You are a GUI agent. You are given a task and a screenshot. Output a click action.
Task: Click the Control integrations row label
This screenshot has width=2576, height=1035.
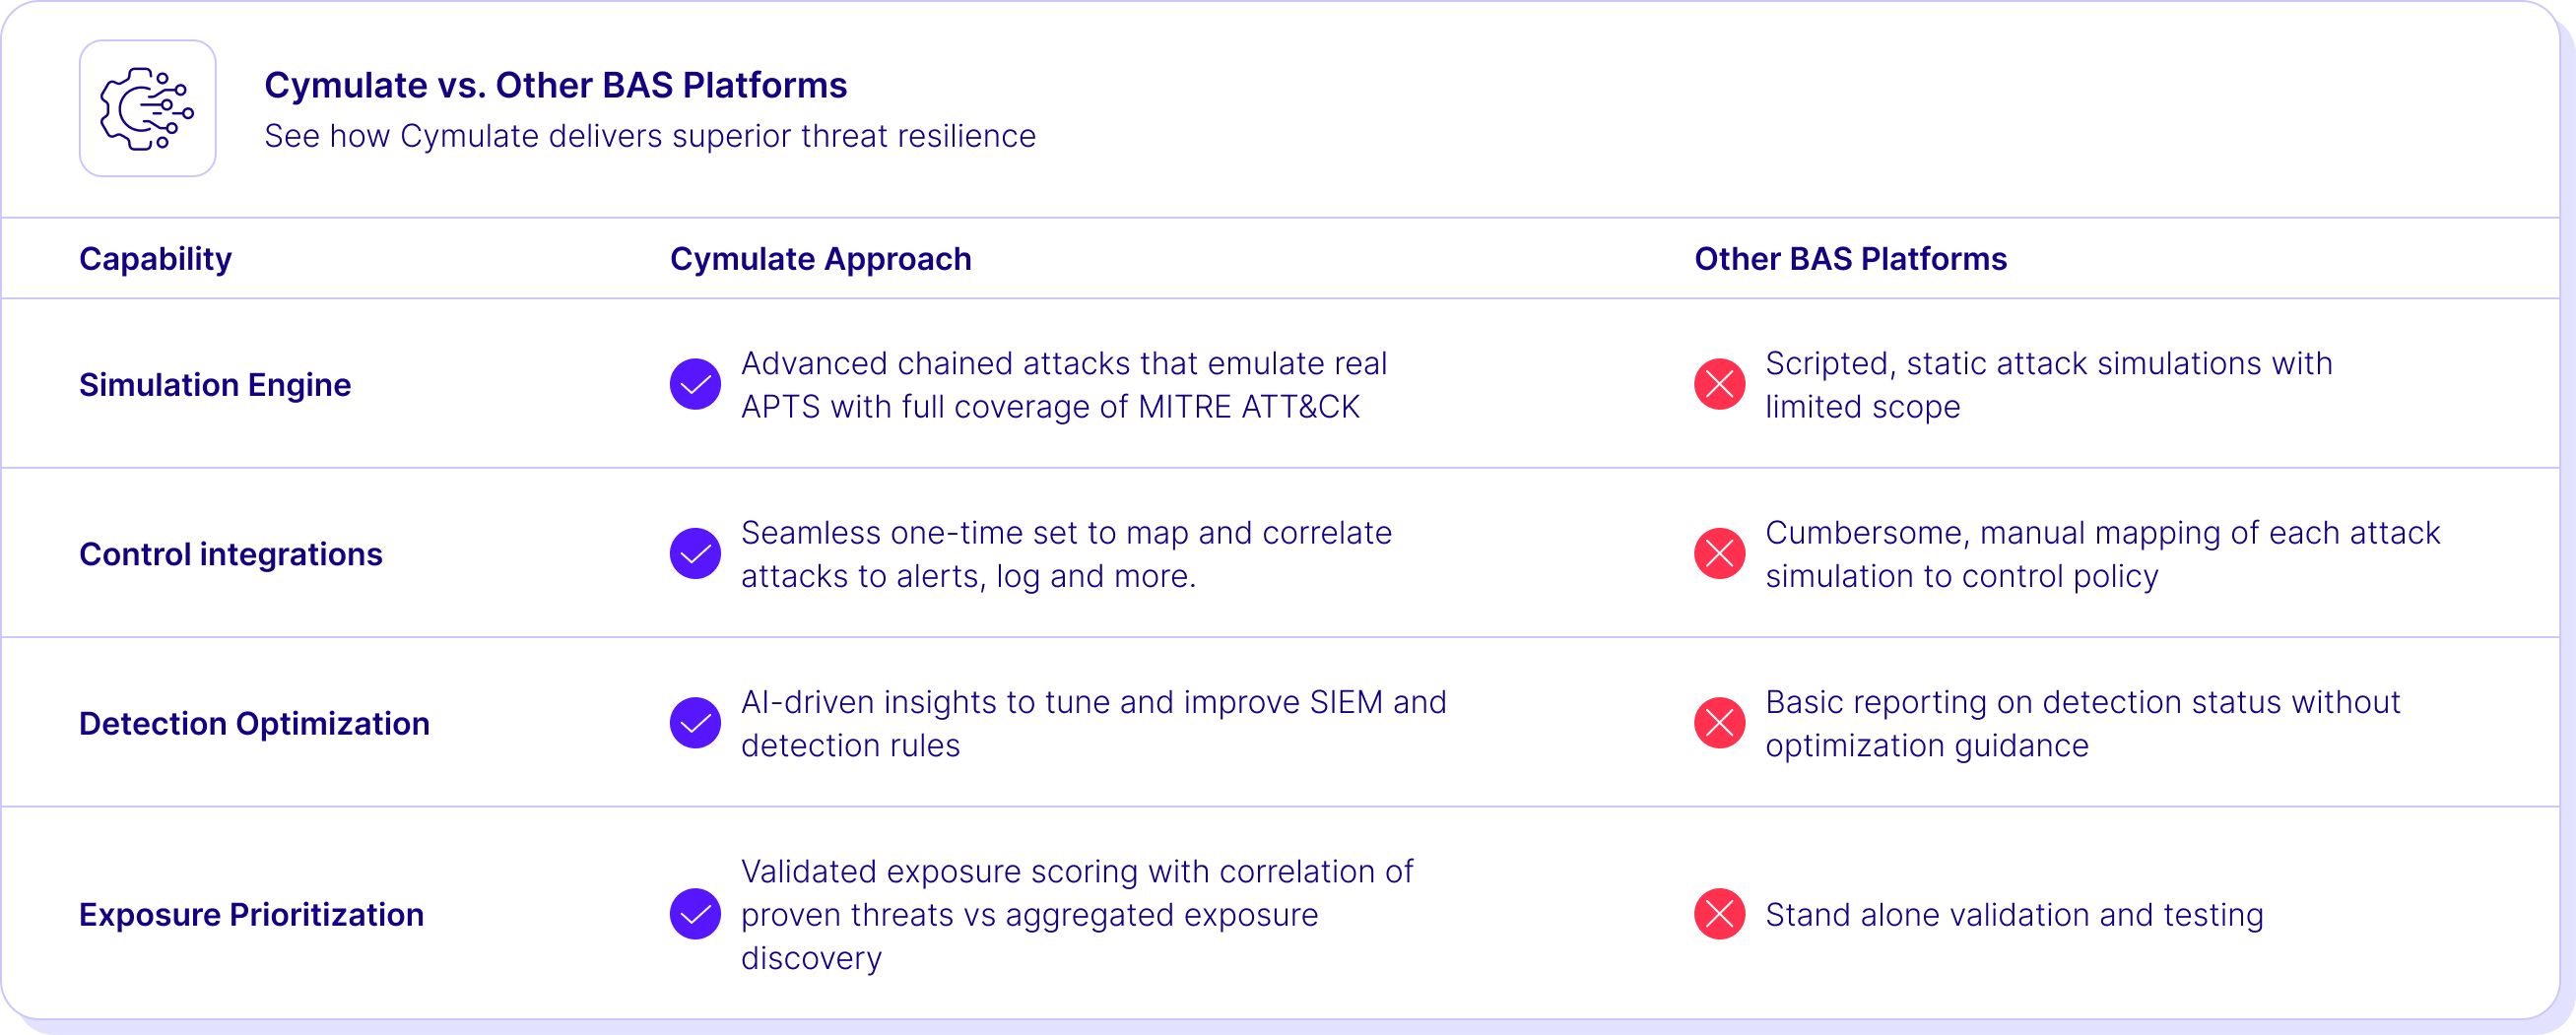click(231, 554)
